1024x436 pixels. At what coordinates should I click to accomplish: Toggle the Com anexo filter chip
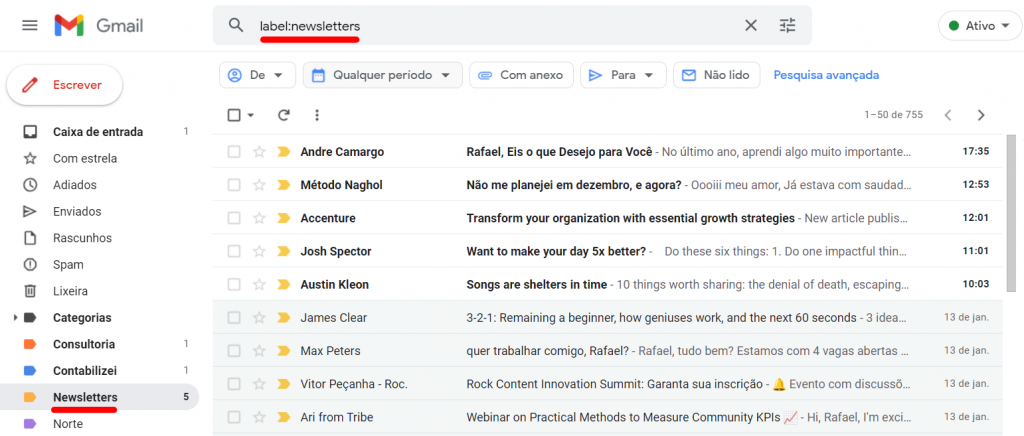click(521, 75)
